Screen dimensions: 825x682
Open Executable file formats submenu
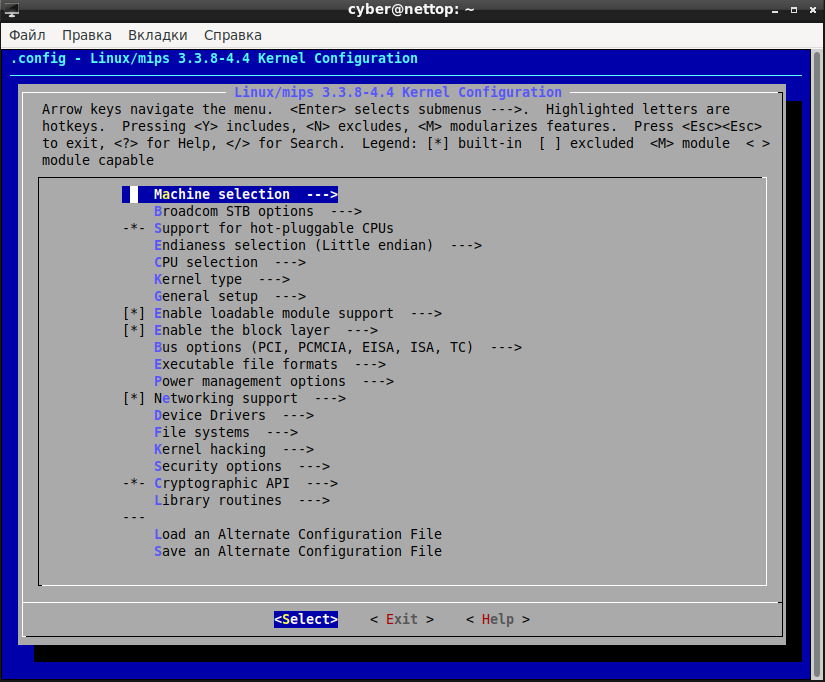270,364
